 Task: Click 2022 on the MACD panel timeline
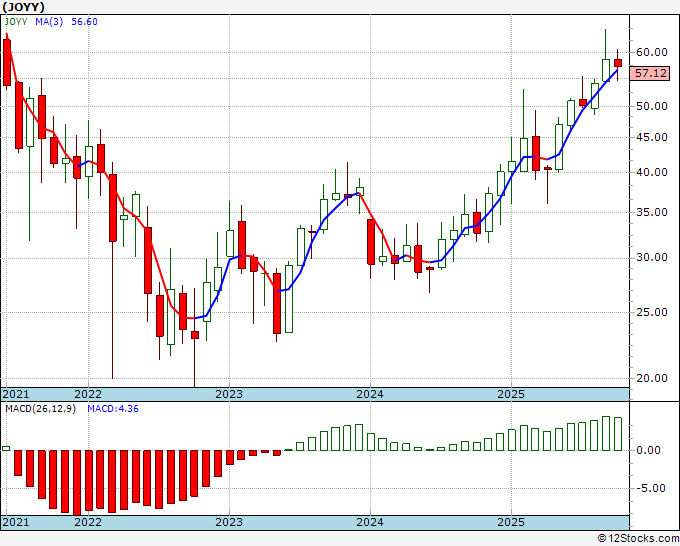pyautogui.click(x=88, y=522)
